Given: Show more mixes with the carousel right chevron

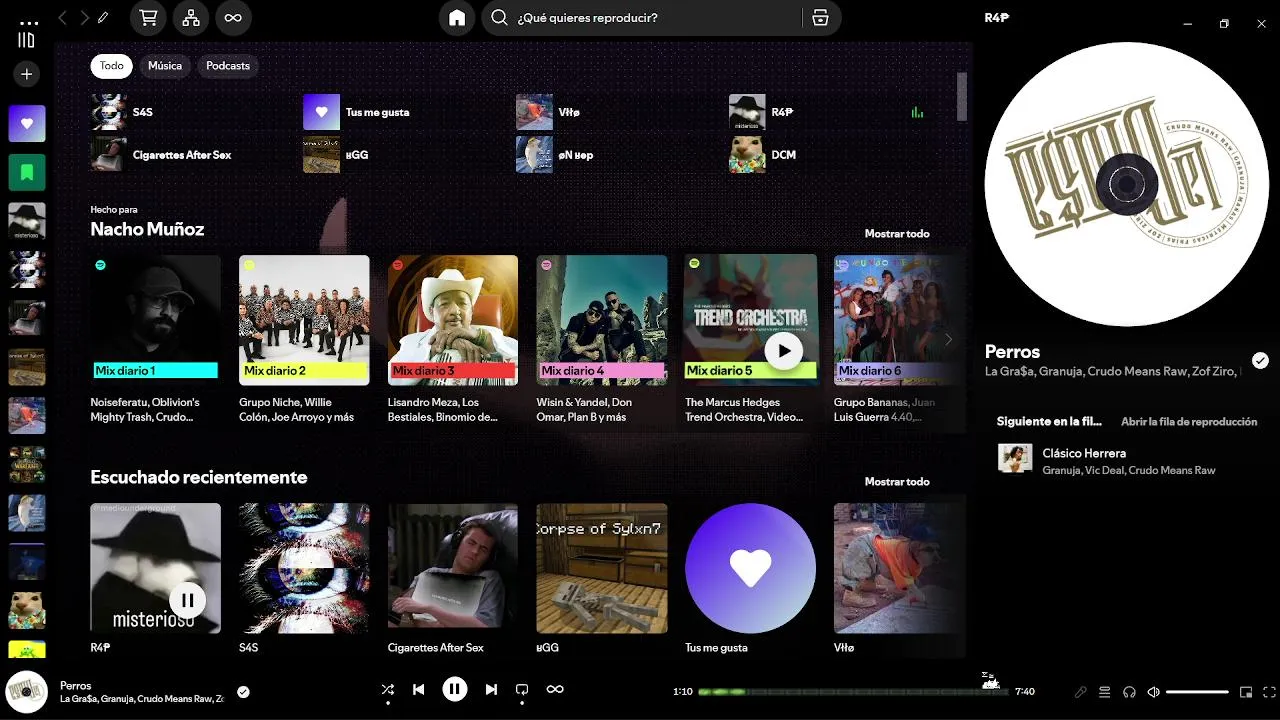Looking at the screenshot, I should 948,340.
